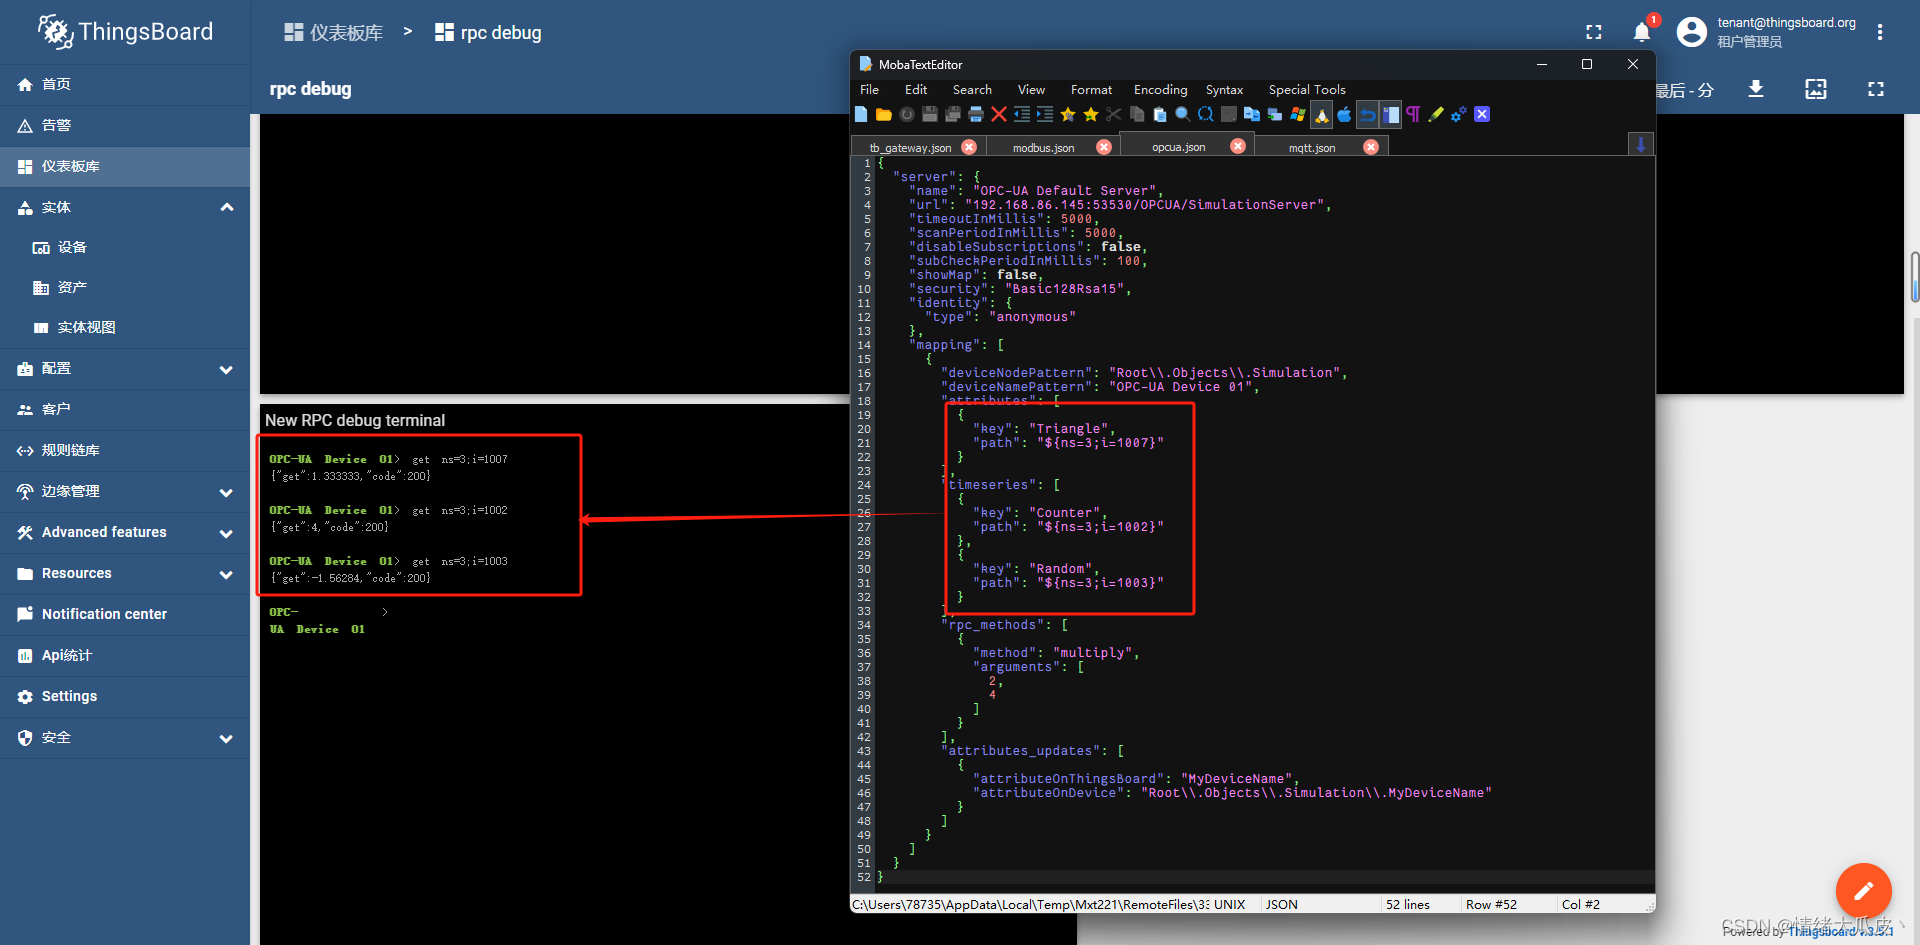Image resolution: width=1920 pixels, height=945 pixels.
Task: Select Mac apple line-ending format icon
Action: tap(1344, 114)
